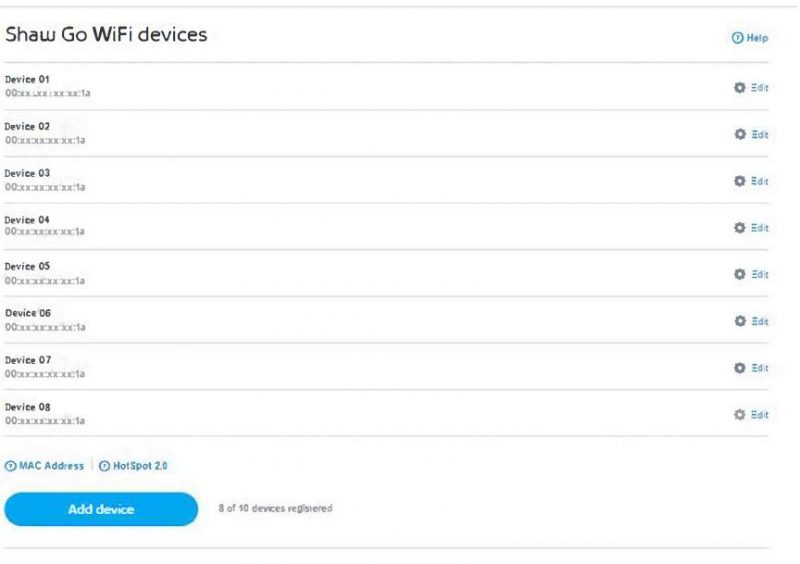This screenshot has height=564, width=800.
Task: Click the gear icon for Device 07
Action: [x=740, y=368]
